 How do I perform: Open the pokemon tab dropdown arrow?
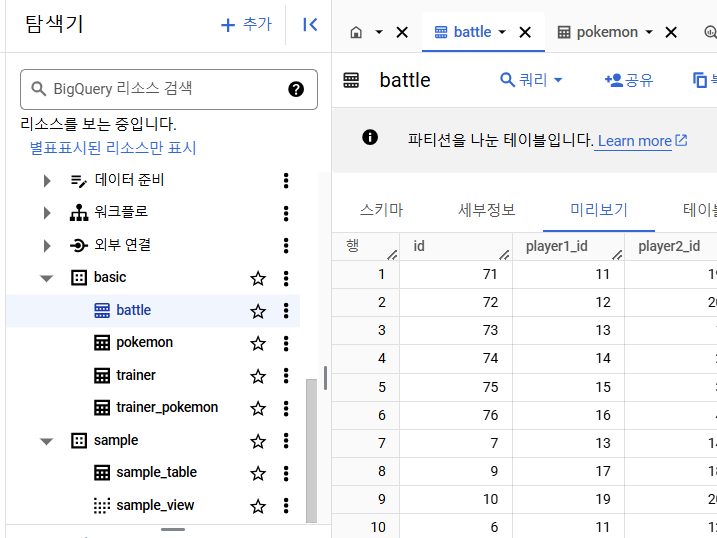649,32
